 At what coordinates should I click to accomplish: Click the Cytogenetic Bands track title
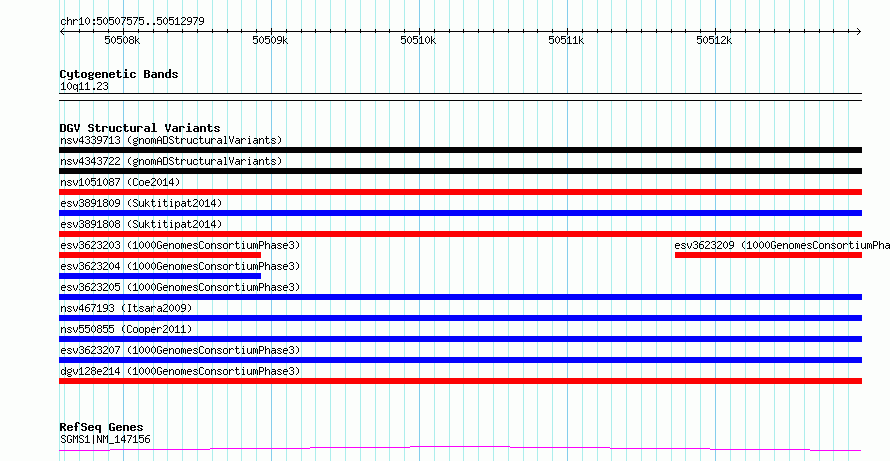point(119,74)
